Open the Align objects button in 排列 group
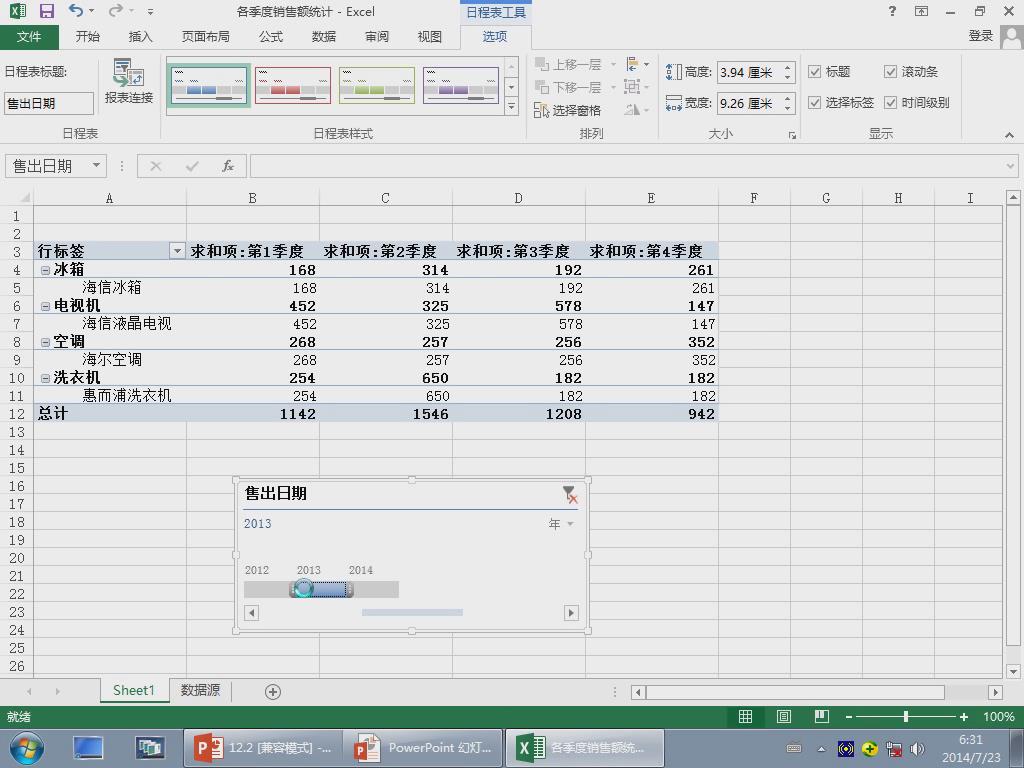Screen dimensions: 1024x768 (x=637, y=64)
